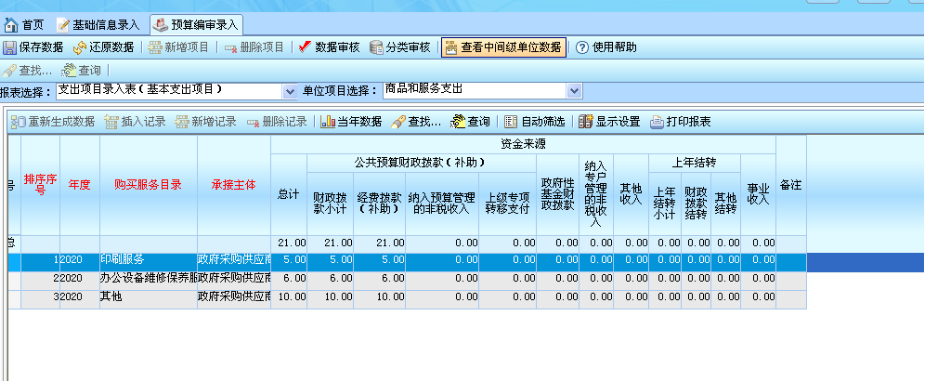
Task: Click the 政府性基金财政拨款 column header
Action: coord(557,195)
